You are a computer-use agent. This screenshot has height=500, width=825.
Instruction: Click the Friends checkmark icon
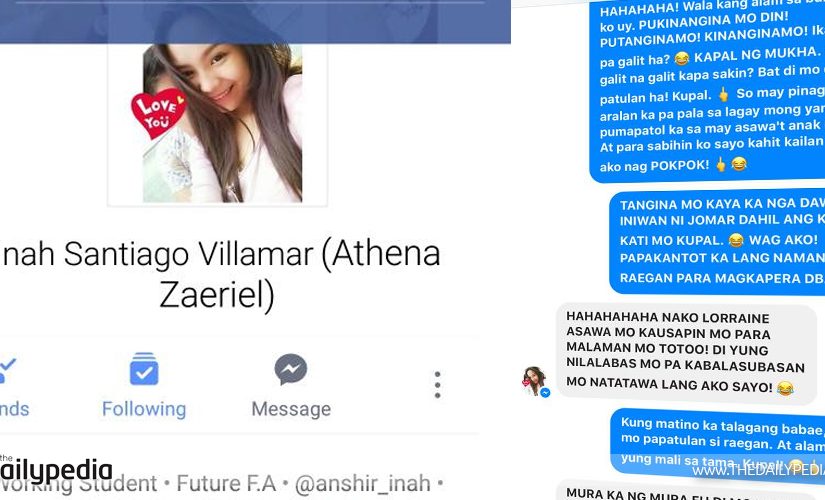pos(7,369)
